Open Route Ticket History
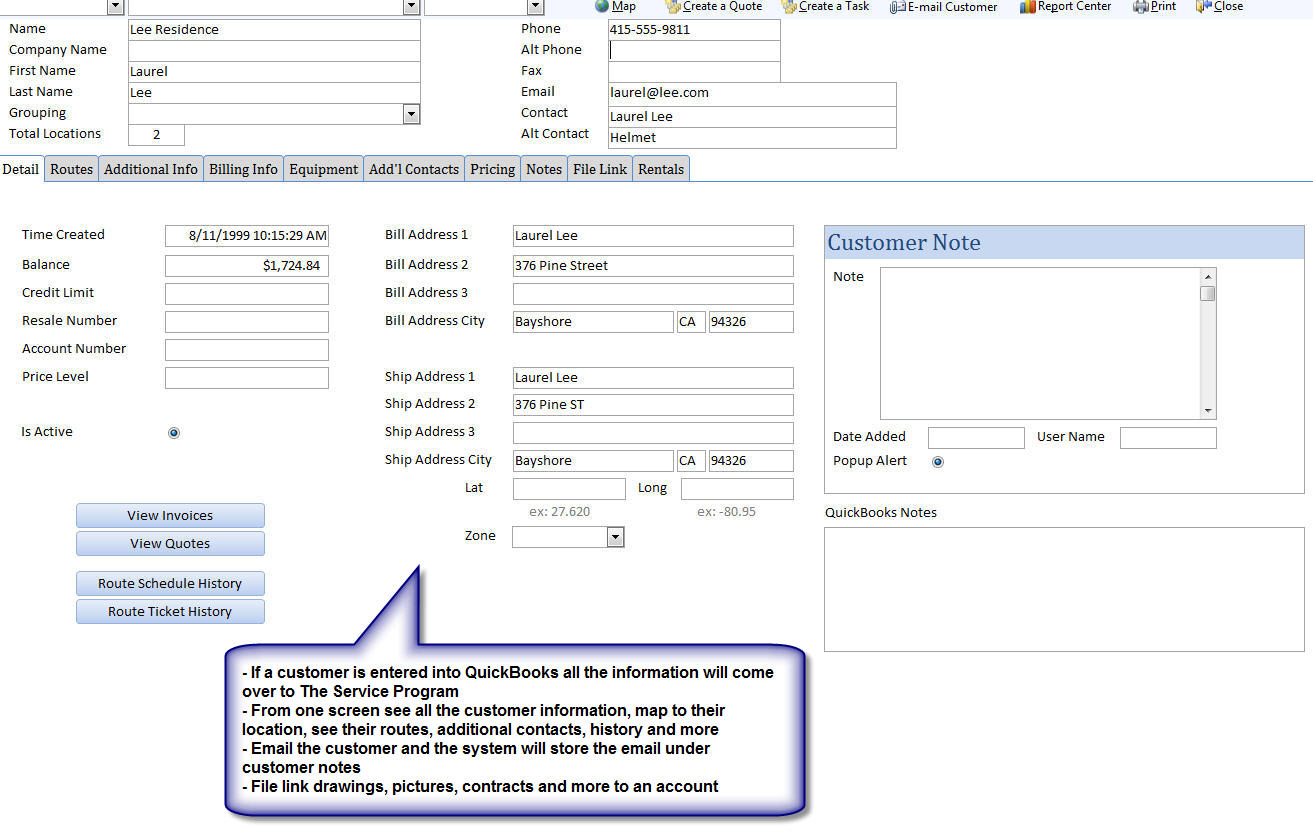Image resolution: width=1313 pixels, height=837 pixels. tap(170, 612)
